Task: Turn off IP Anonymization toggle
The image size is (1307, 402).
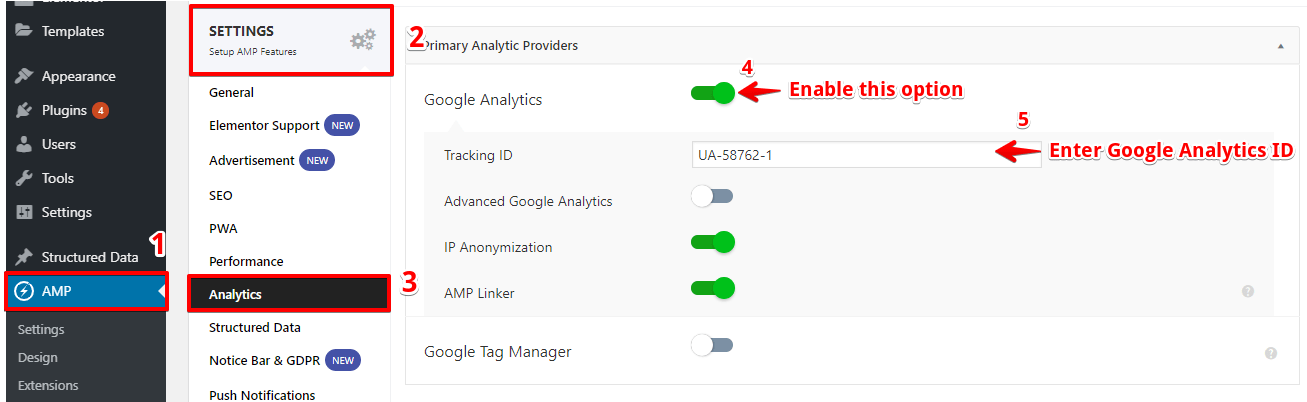Action: pyautogui.click(x=713, y=242)
